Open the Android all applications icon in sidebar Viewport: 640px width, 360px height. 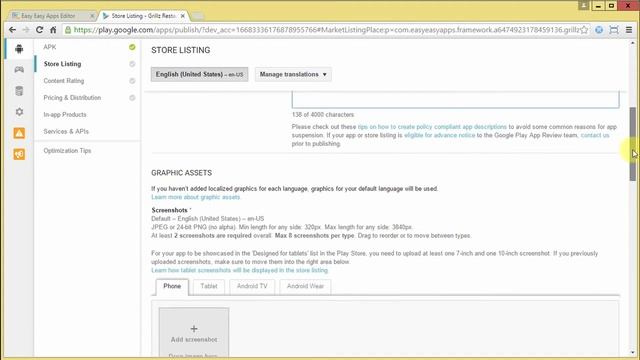[x=19, y=49]
